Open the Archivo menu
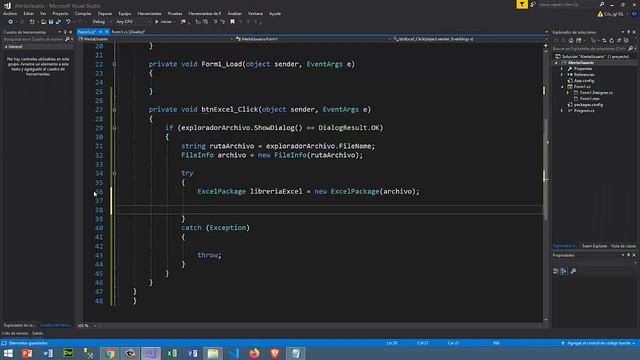Viewport: 640px width, 360px height. coord(10,13)
